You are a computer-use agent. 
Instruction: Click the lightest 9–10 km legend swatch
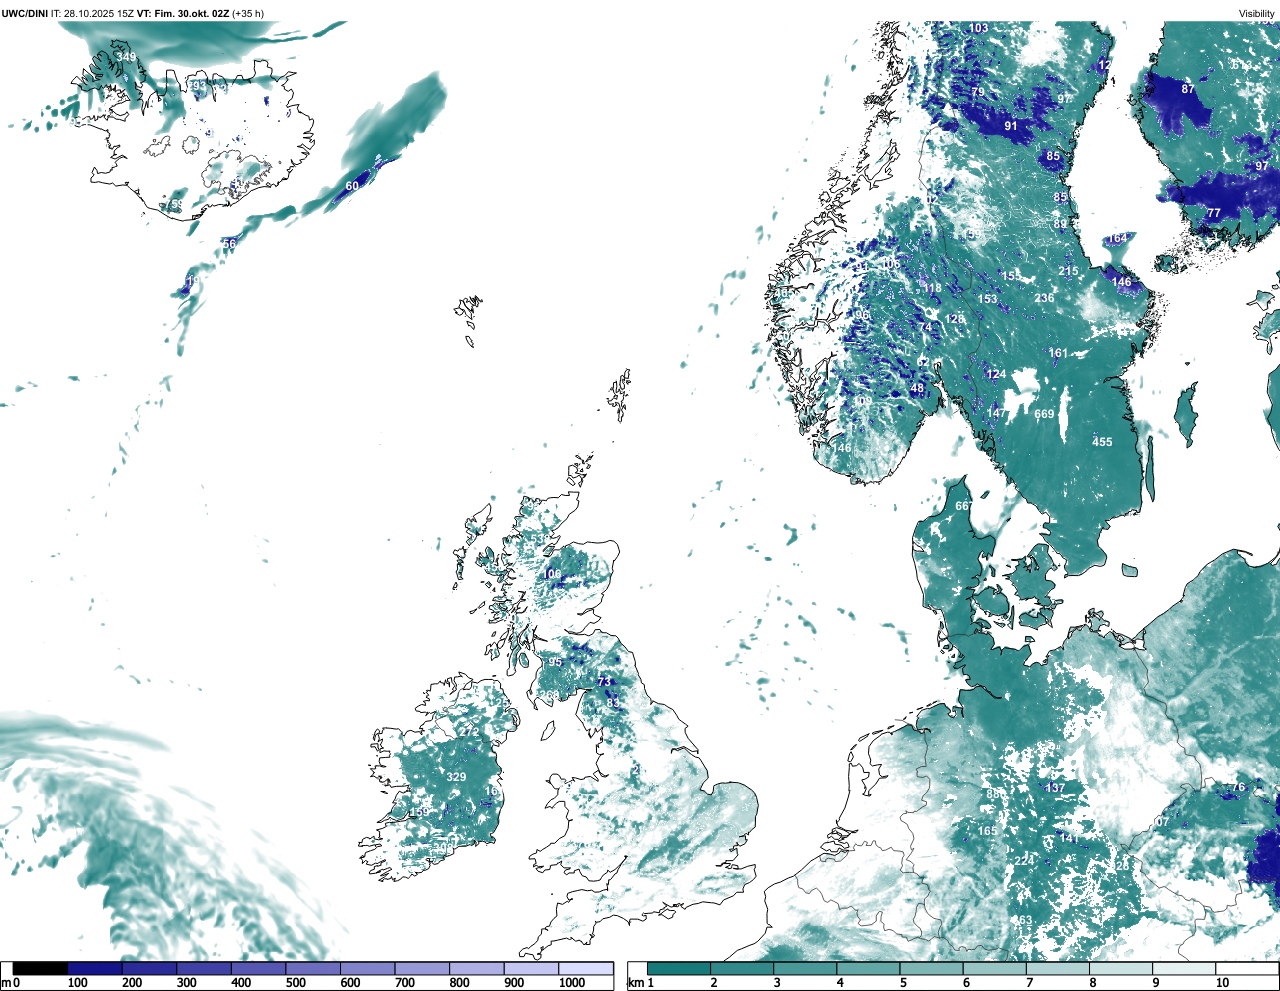pos(1184,968)
